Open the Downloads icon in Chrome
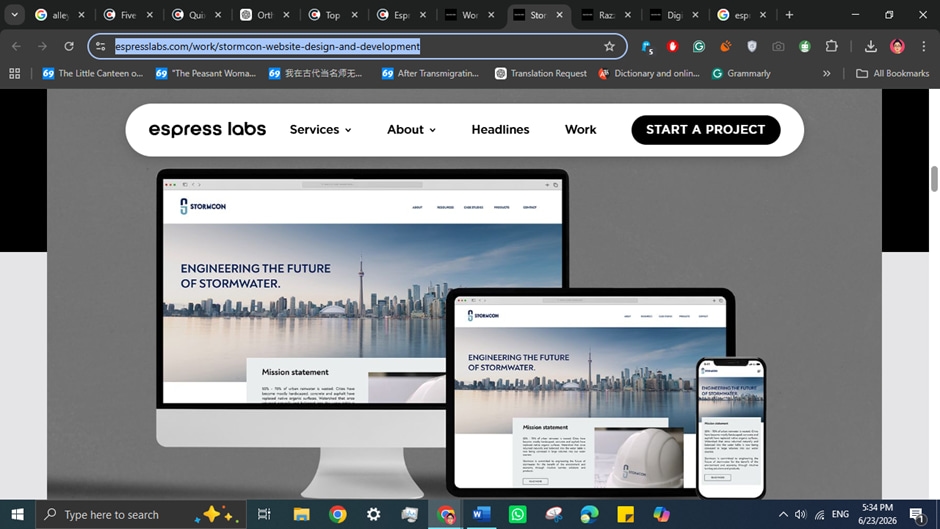This screenshot has height=529, width=940. click(870, 46)
